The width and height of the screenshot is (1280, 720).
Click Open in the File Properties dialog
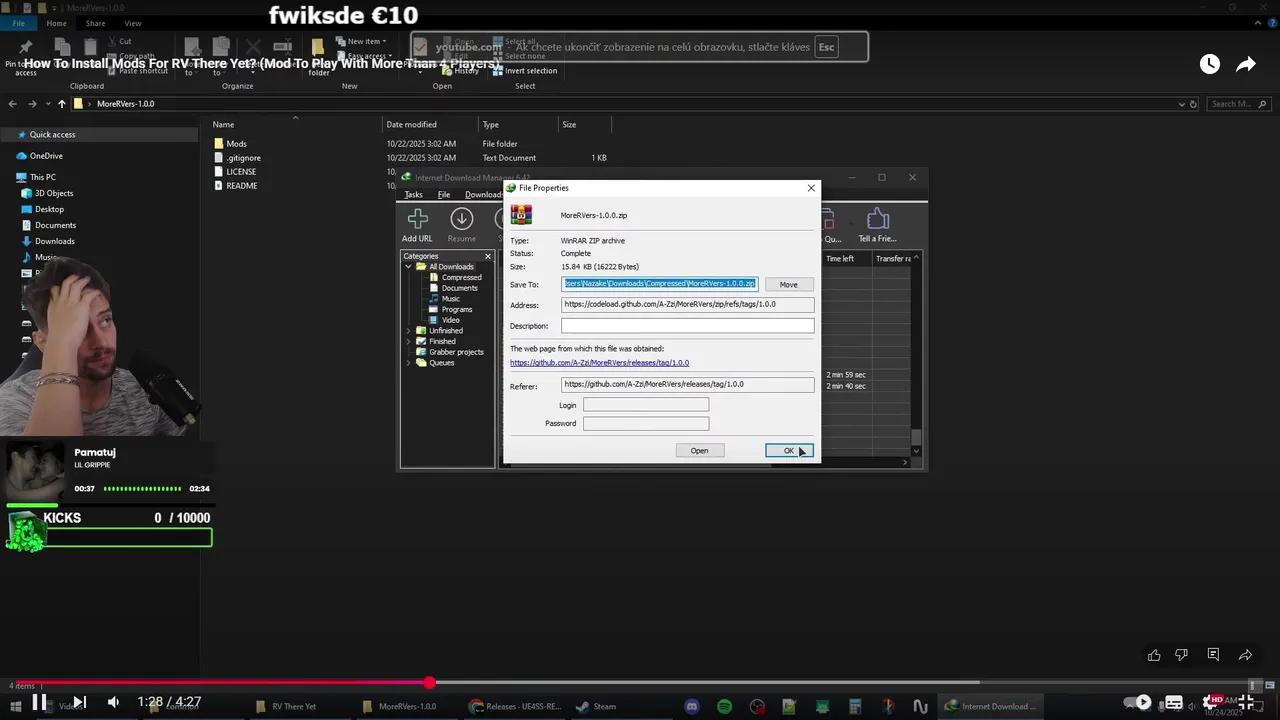[700, 451]
